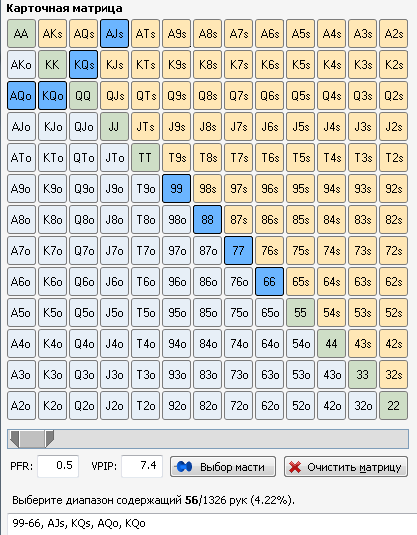Select the 72o hand cell

coord(239,406)
